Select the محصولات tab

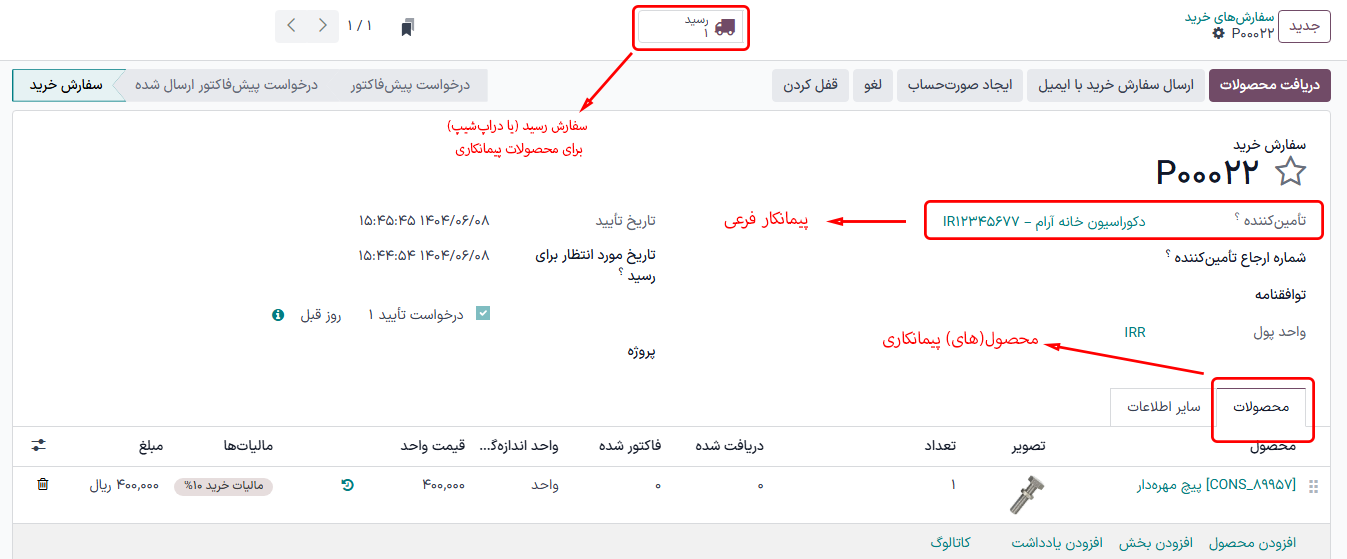1260,407
